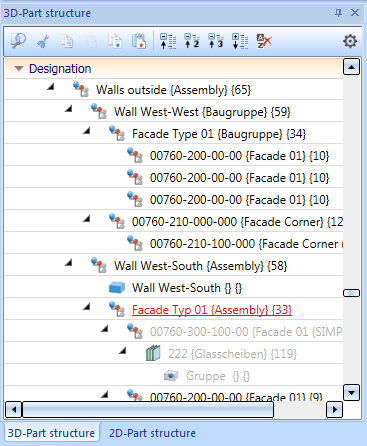Screen dimensions: 367x446
Task: Click icon of Gruppe entry
Action: click(171, 375)
